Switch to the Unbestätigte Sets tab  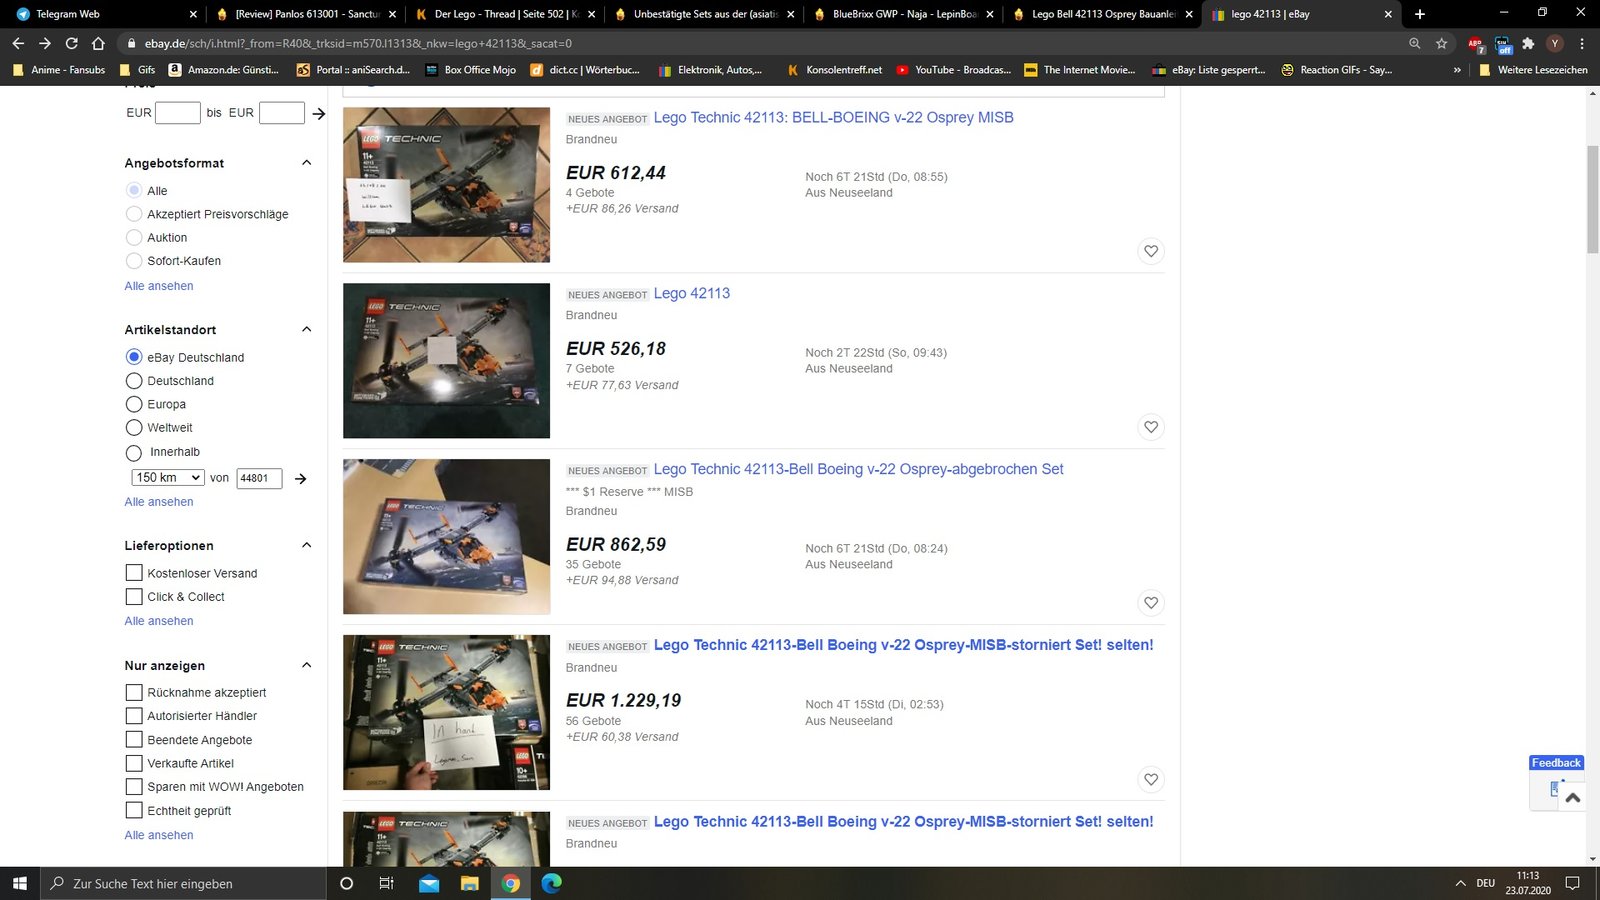coord(704,14)
